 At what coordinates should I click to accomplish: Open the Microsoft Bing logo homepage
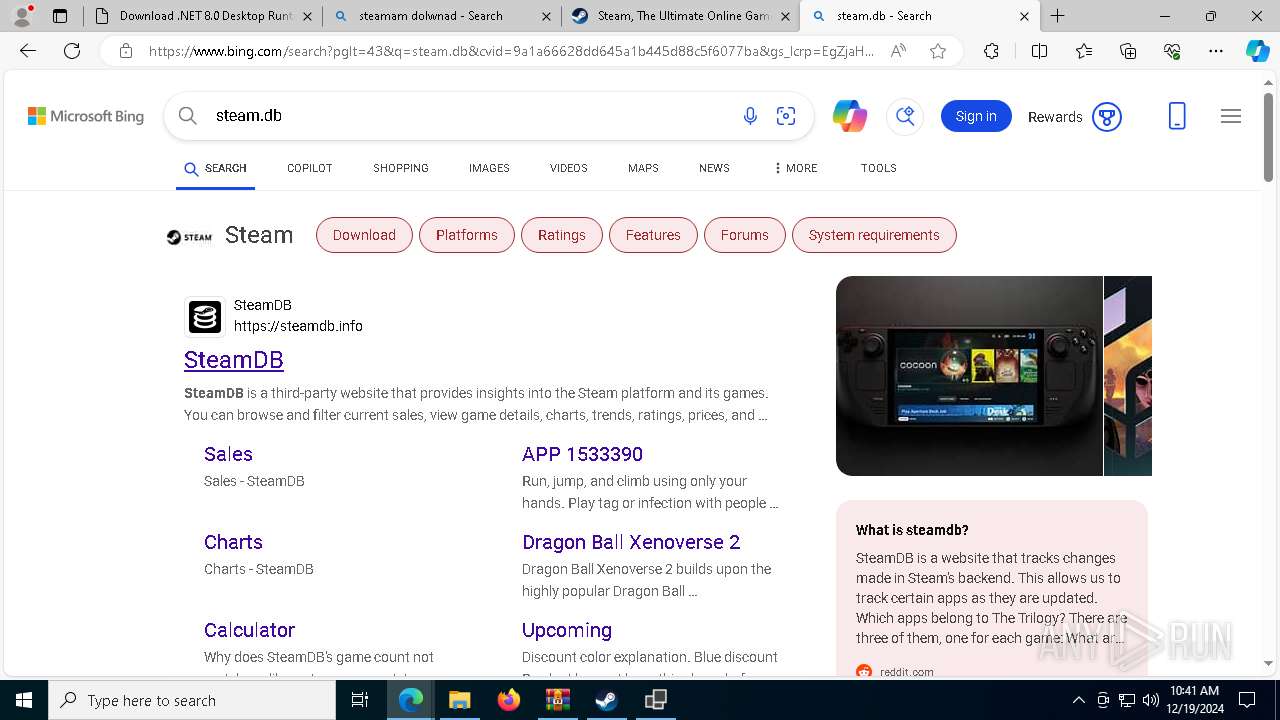point(86,116)
